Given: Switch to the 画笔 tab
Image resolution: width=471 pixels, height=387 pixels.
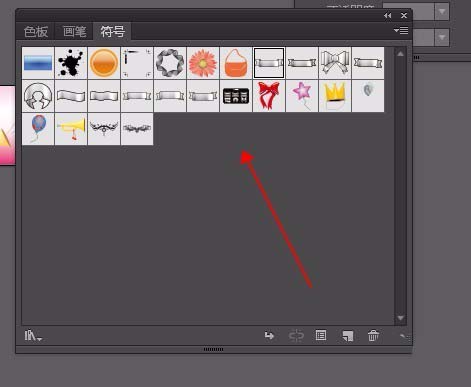Looking at the screenshot, I should pyautogui.click(x=74, y=32).
